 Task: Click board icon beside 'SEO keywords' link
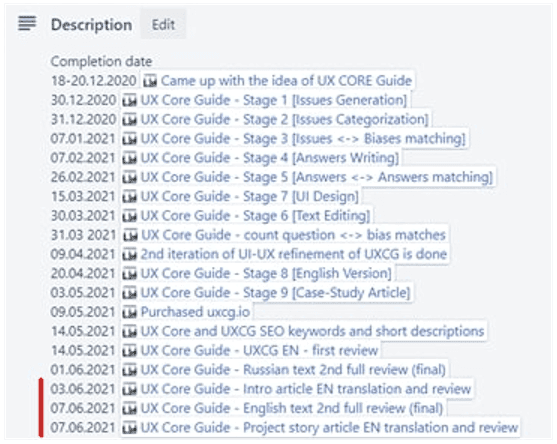click(x=129, y=331)
